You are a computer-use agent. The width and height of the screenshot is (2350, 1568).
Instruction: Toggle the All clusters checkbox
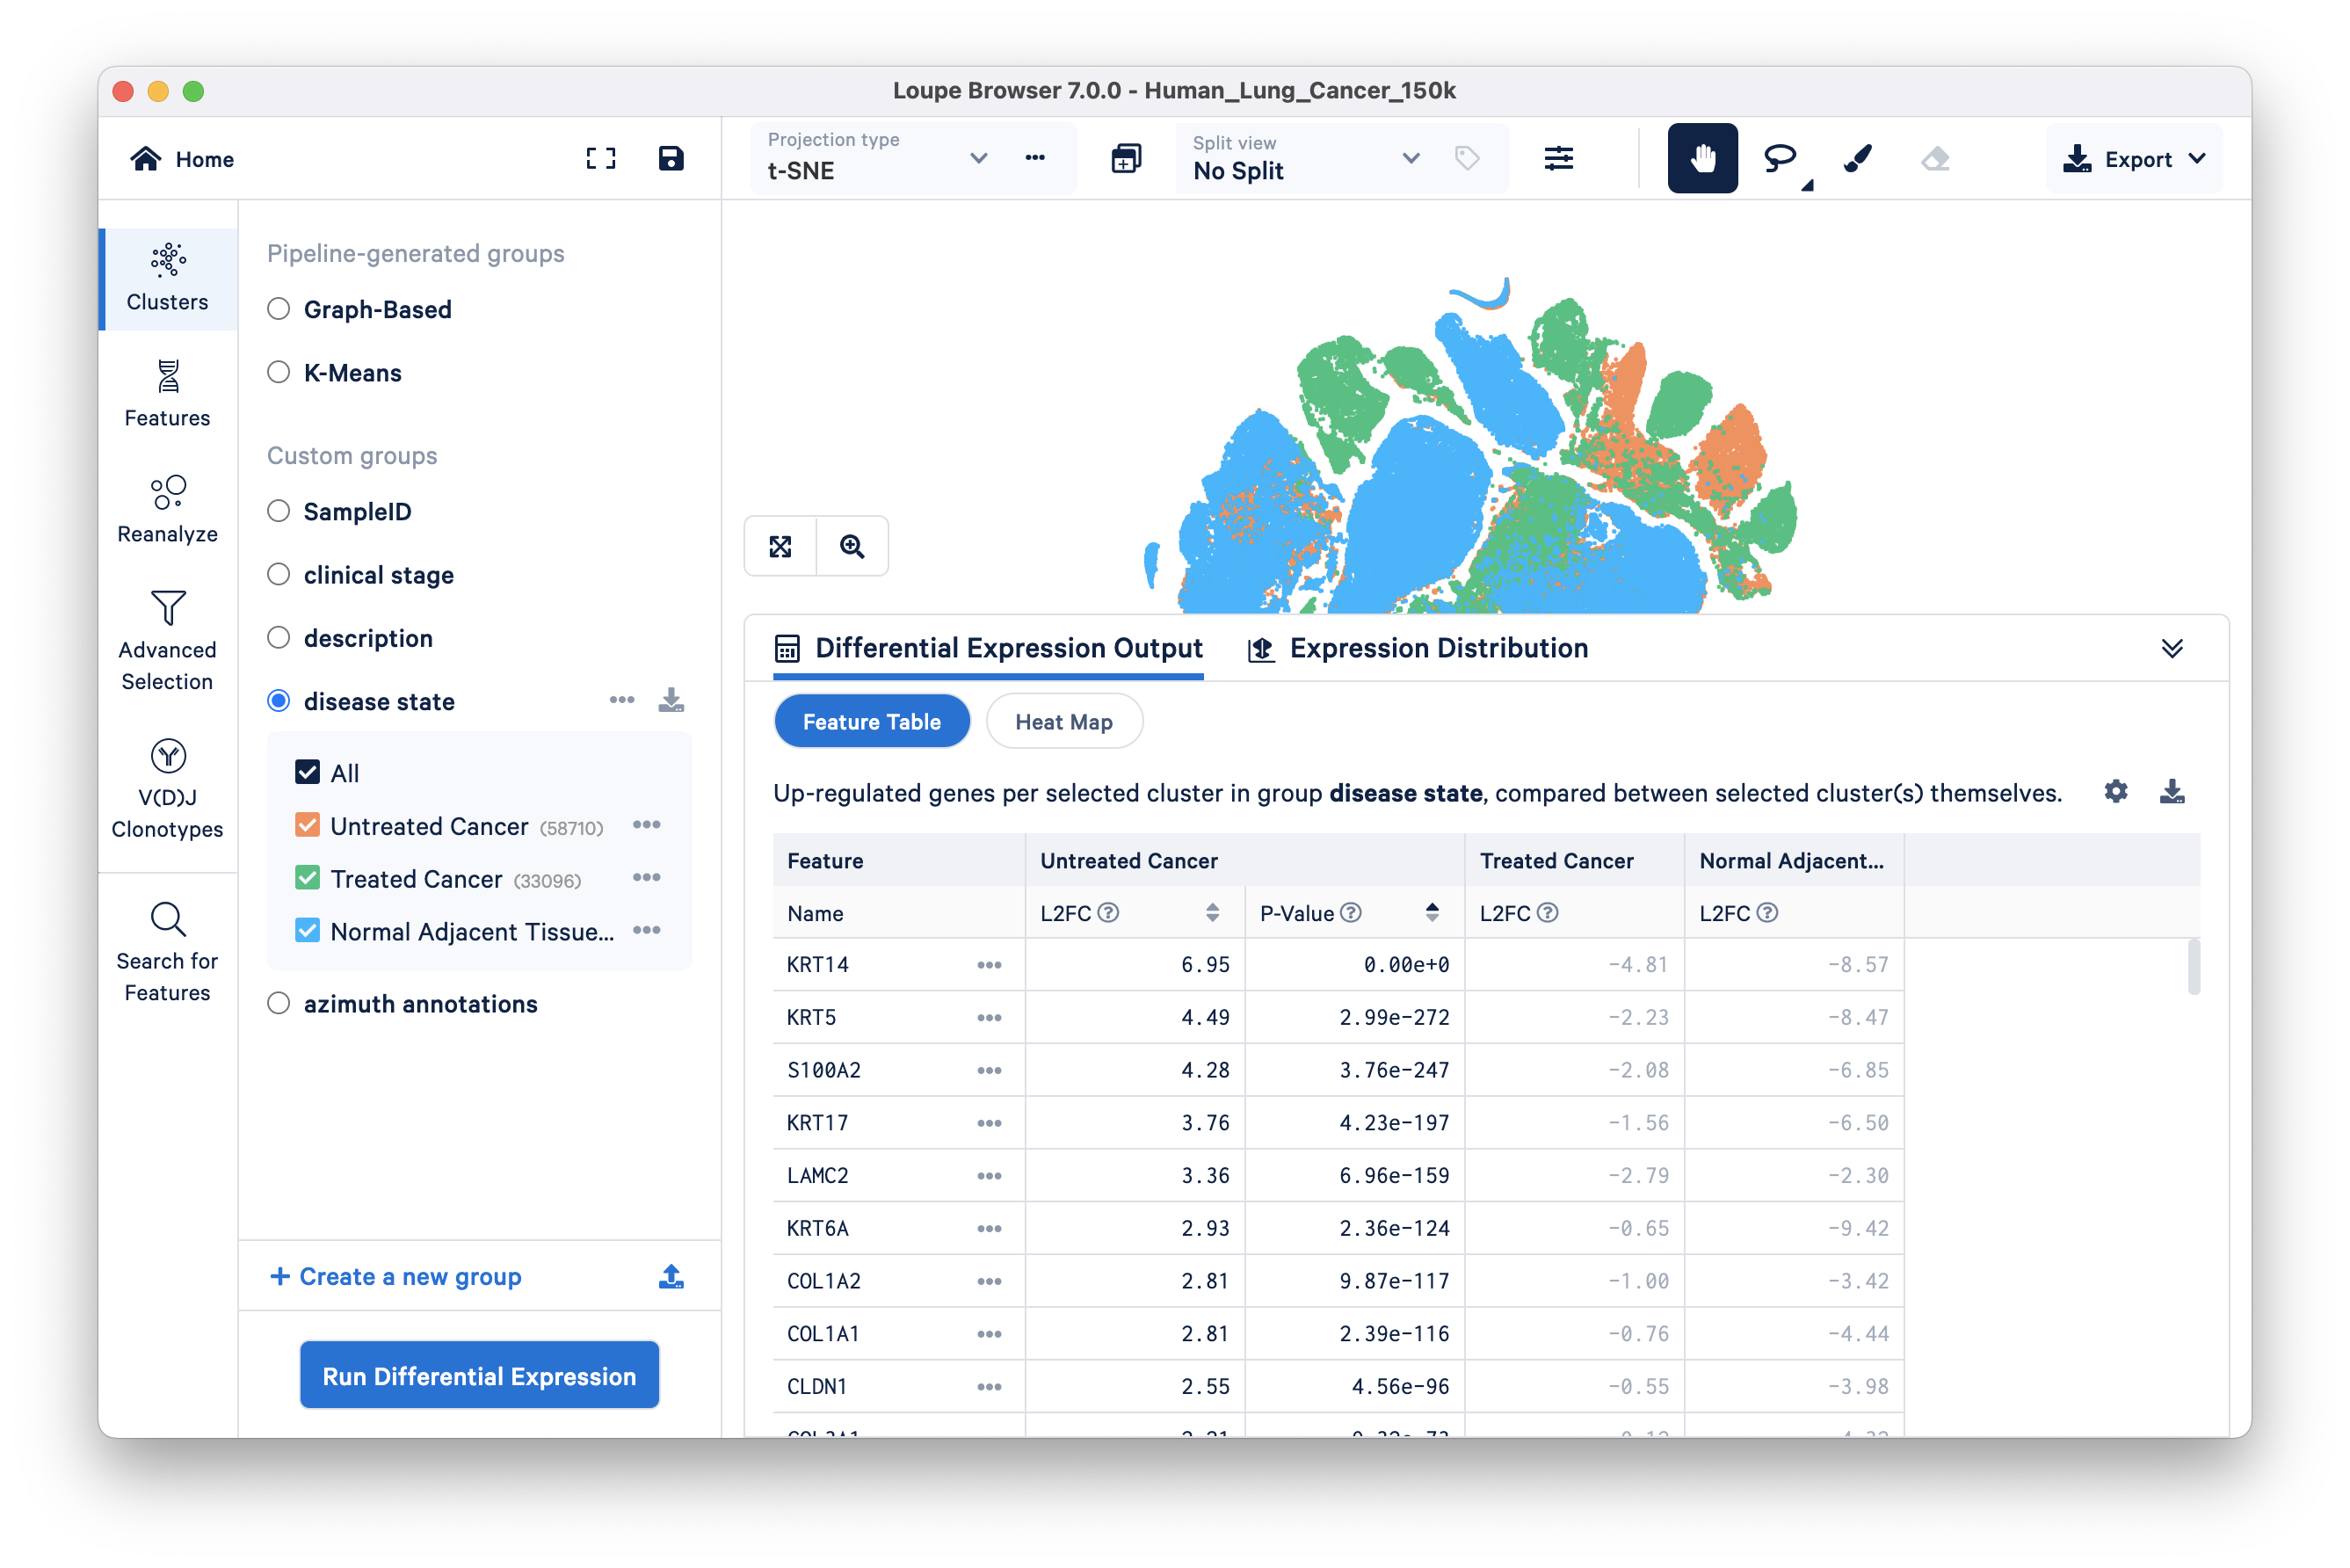pos(307,772)
